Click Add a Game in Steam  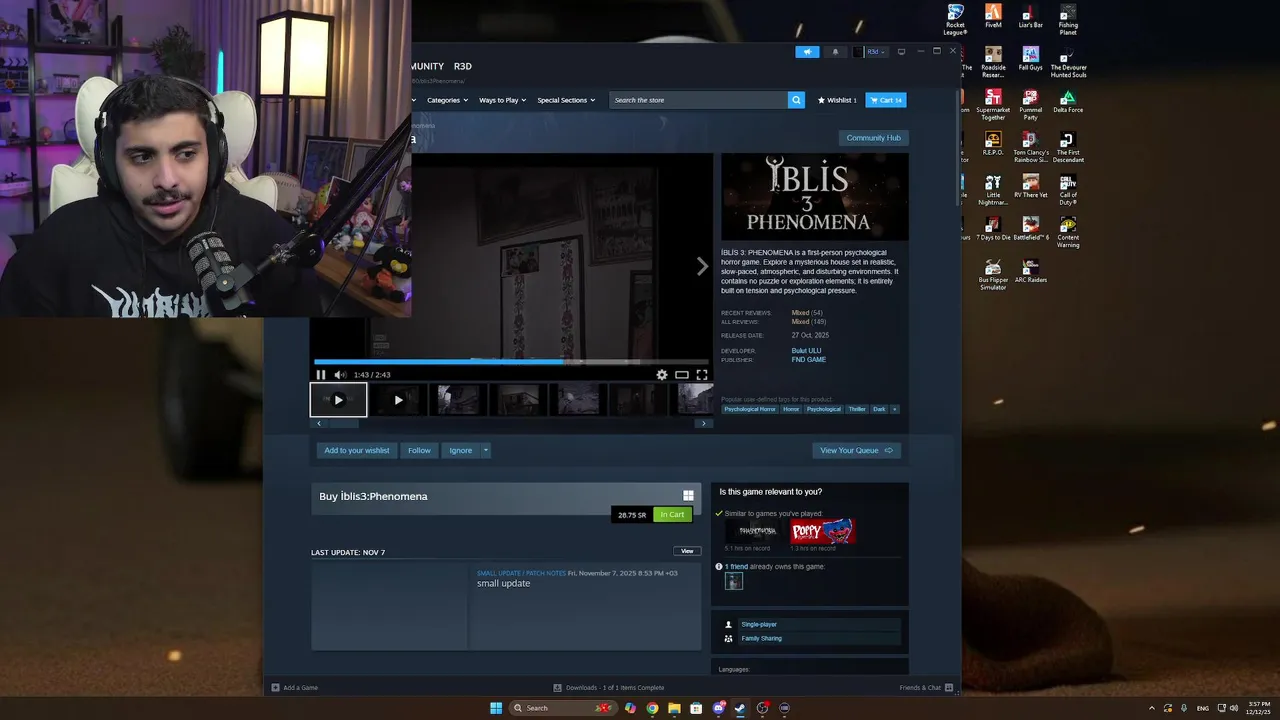[295, 688]
